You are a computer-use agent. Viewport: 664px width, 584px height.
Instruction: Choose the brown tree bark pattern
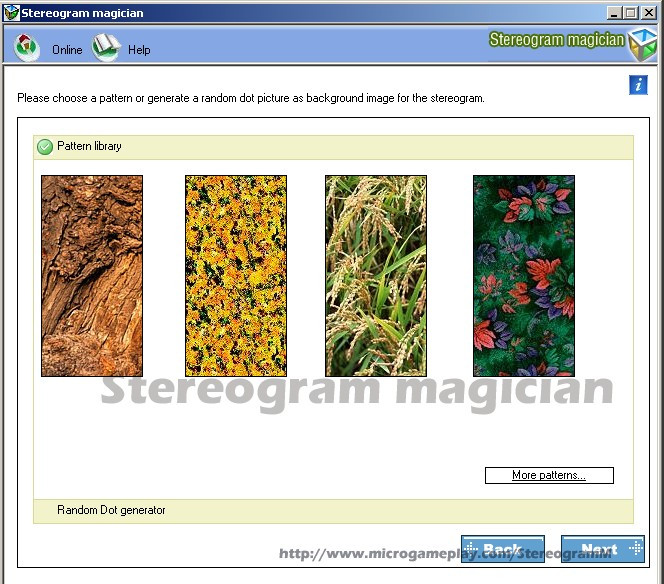[x=92, y=276]
